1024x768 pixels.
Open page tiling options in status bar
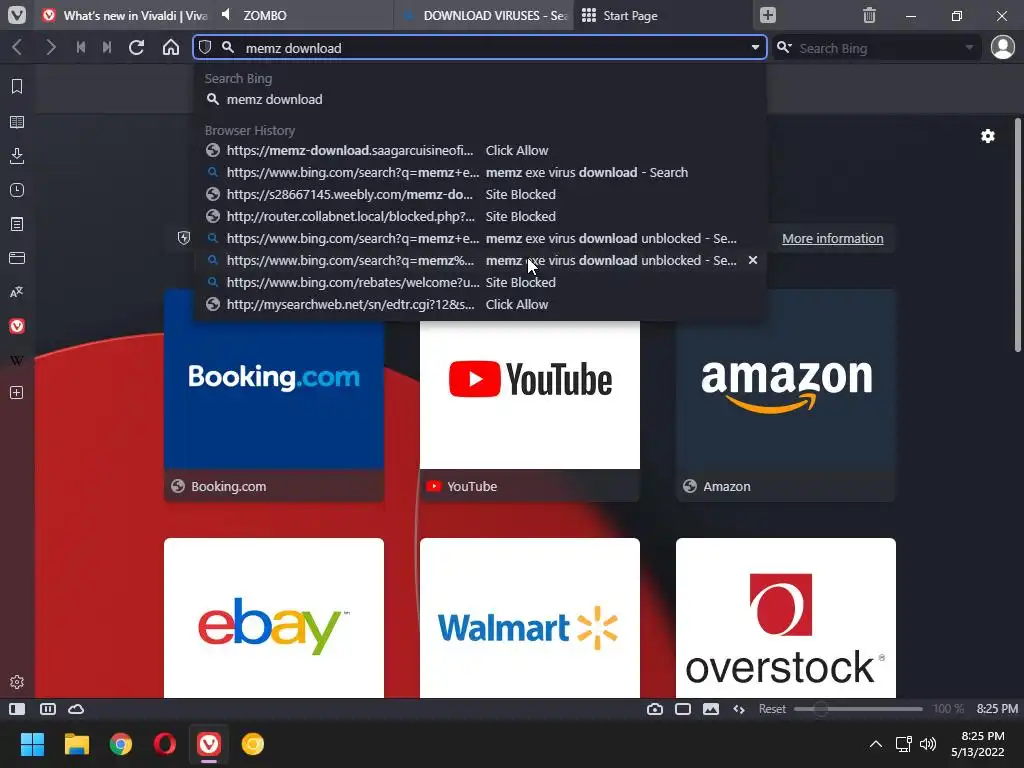pos(683,709)
